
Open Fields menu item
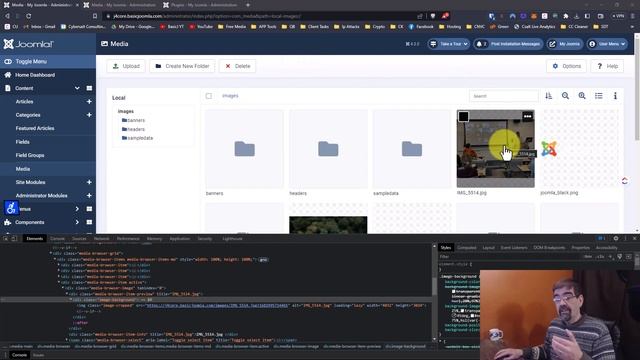(x=22, y=142)
